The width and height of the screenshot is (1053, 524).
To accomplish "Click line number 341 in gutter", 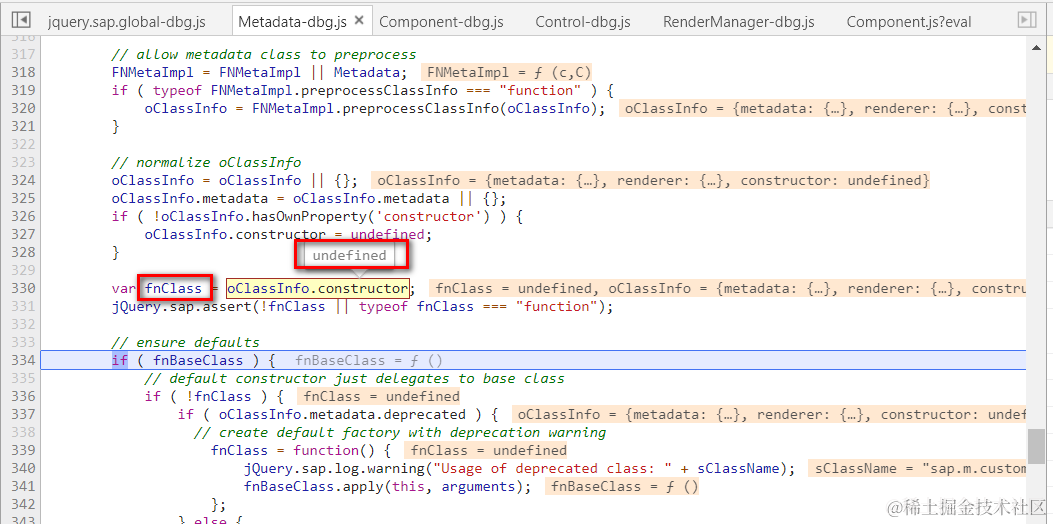I will pos(24,486).
